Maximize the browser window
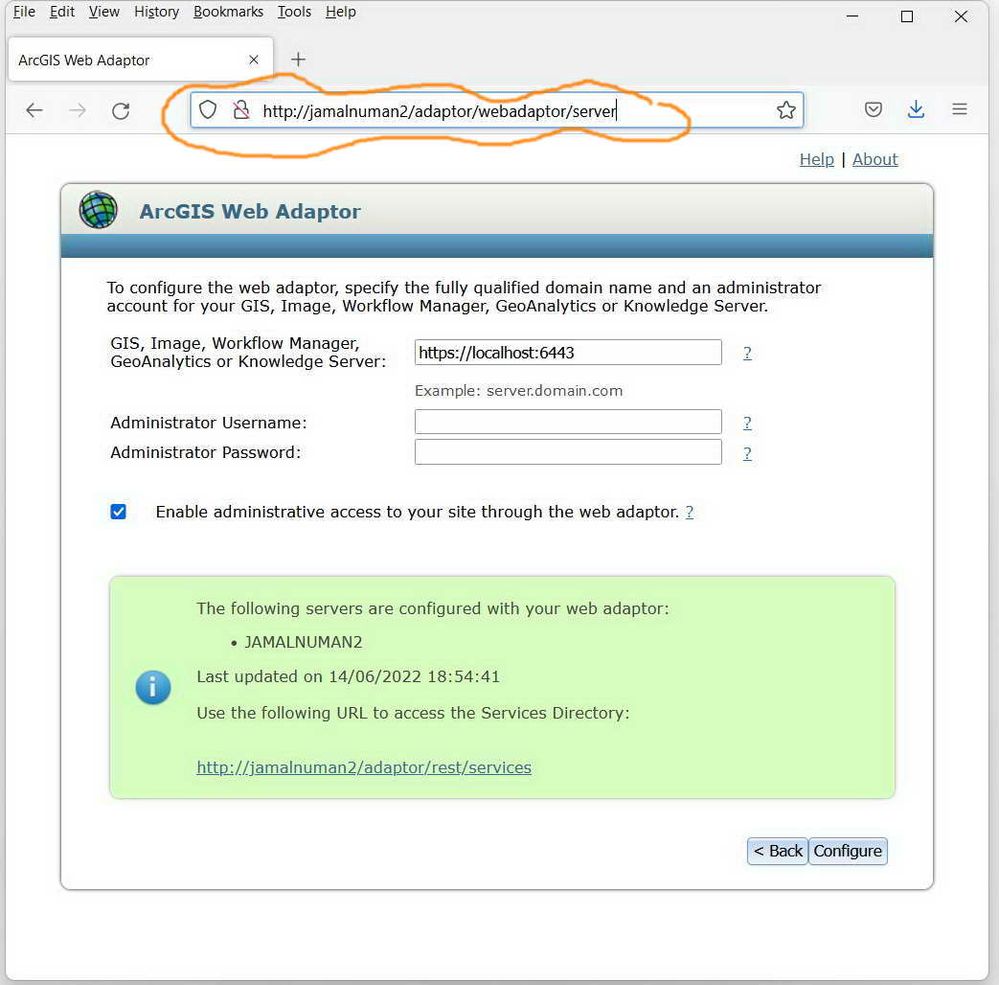999x985 pixels. [x=907, y=16]
